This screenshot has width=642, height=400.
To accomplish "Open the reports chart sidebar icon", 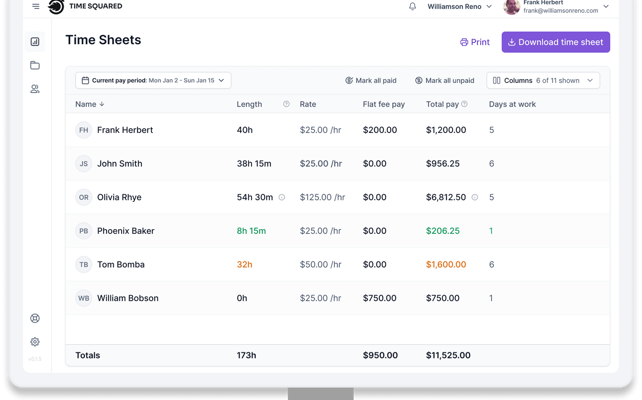I will (x=35, y=41).
